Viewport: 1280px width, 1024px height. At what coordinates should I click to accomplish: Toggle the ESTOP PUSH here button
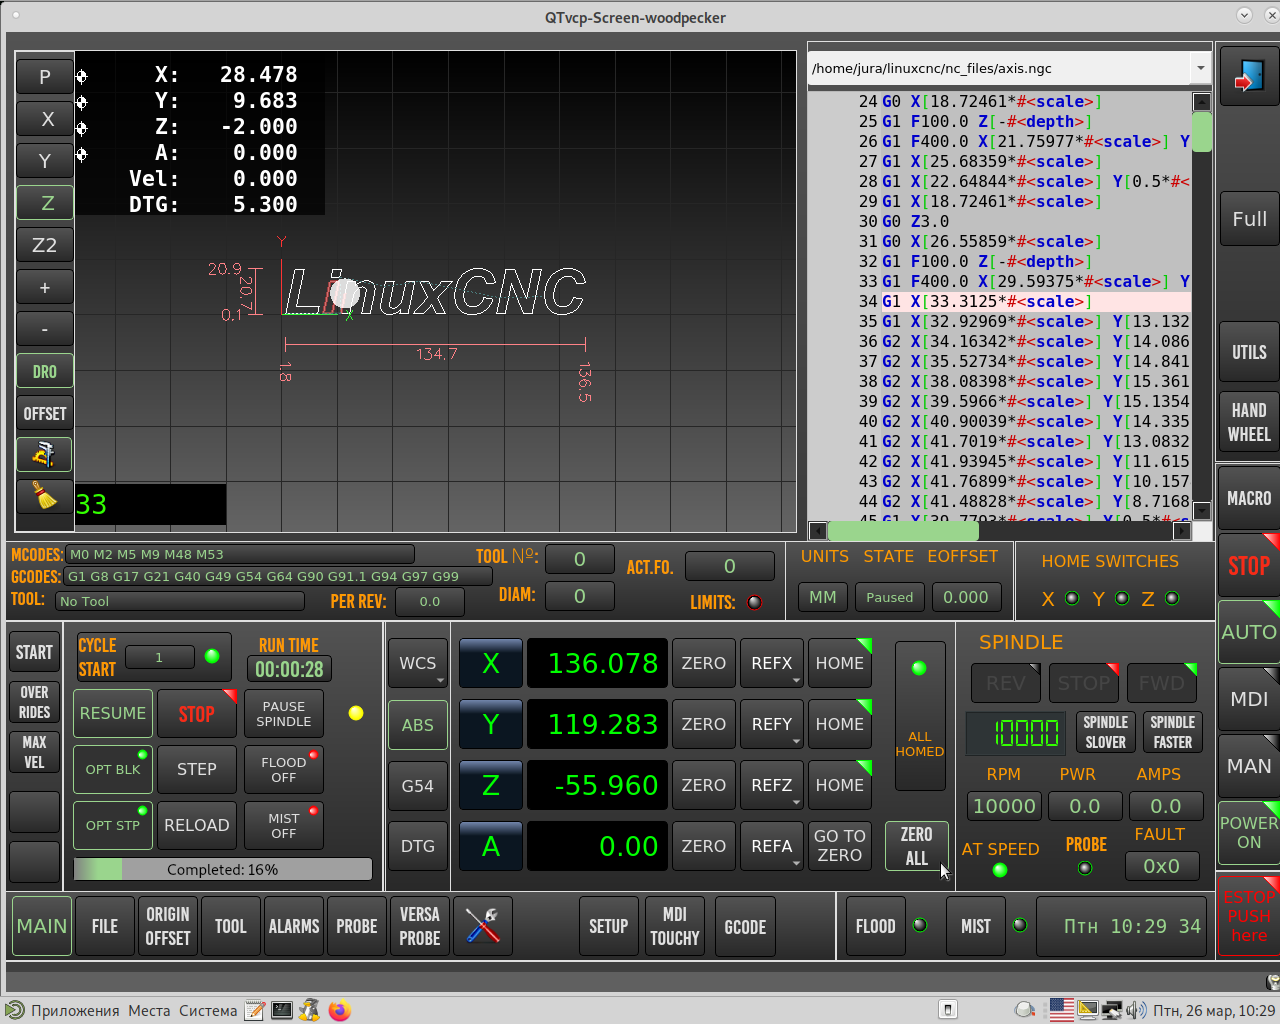[x=1249, y=915]
